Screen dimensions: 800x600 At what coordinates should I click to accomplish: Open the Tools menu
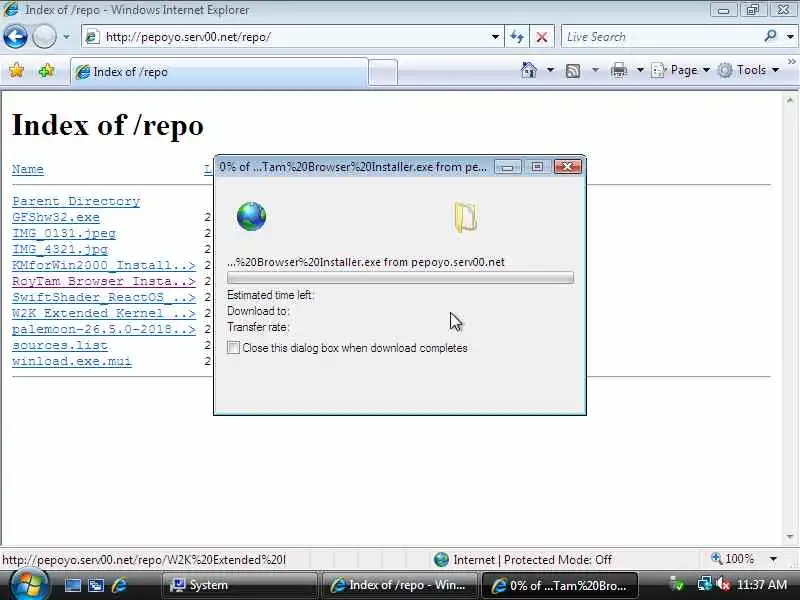point(748,70)
